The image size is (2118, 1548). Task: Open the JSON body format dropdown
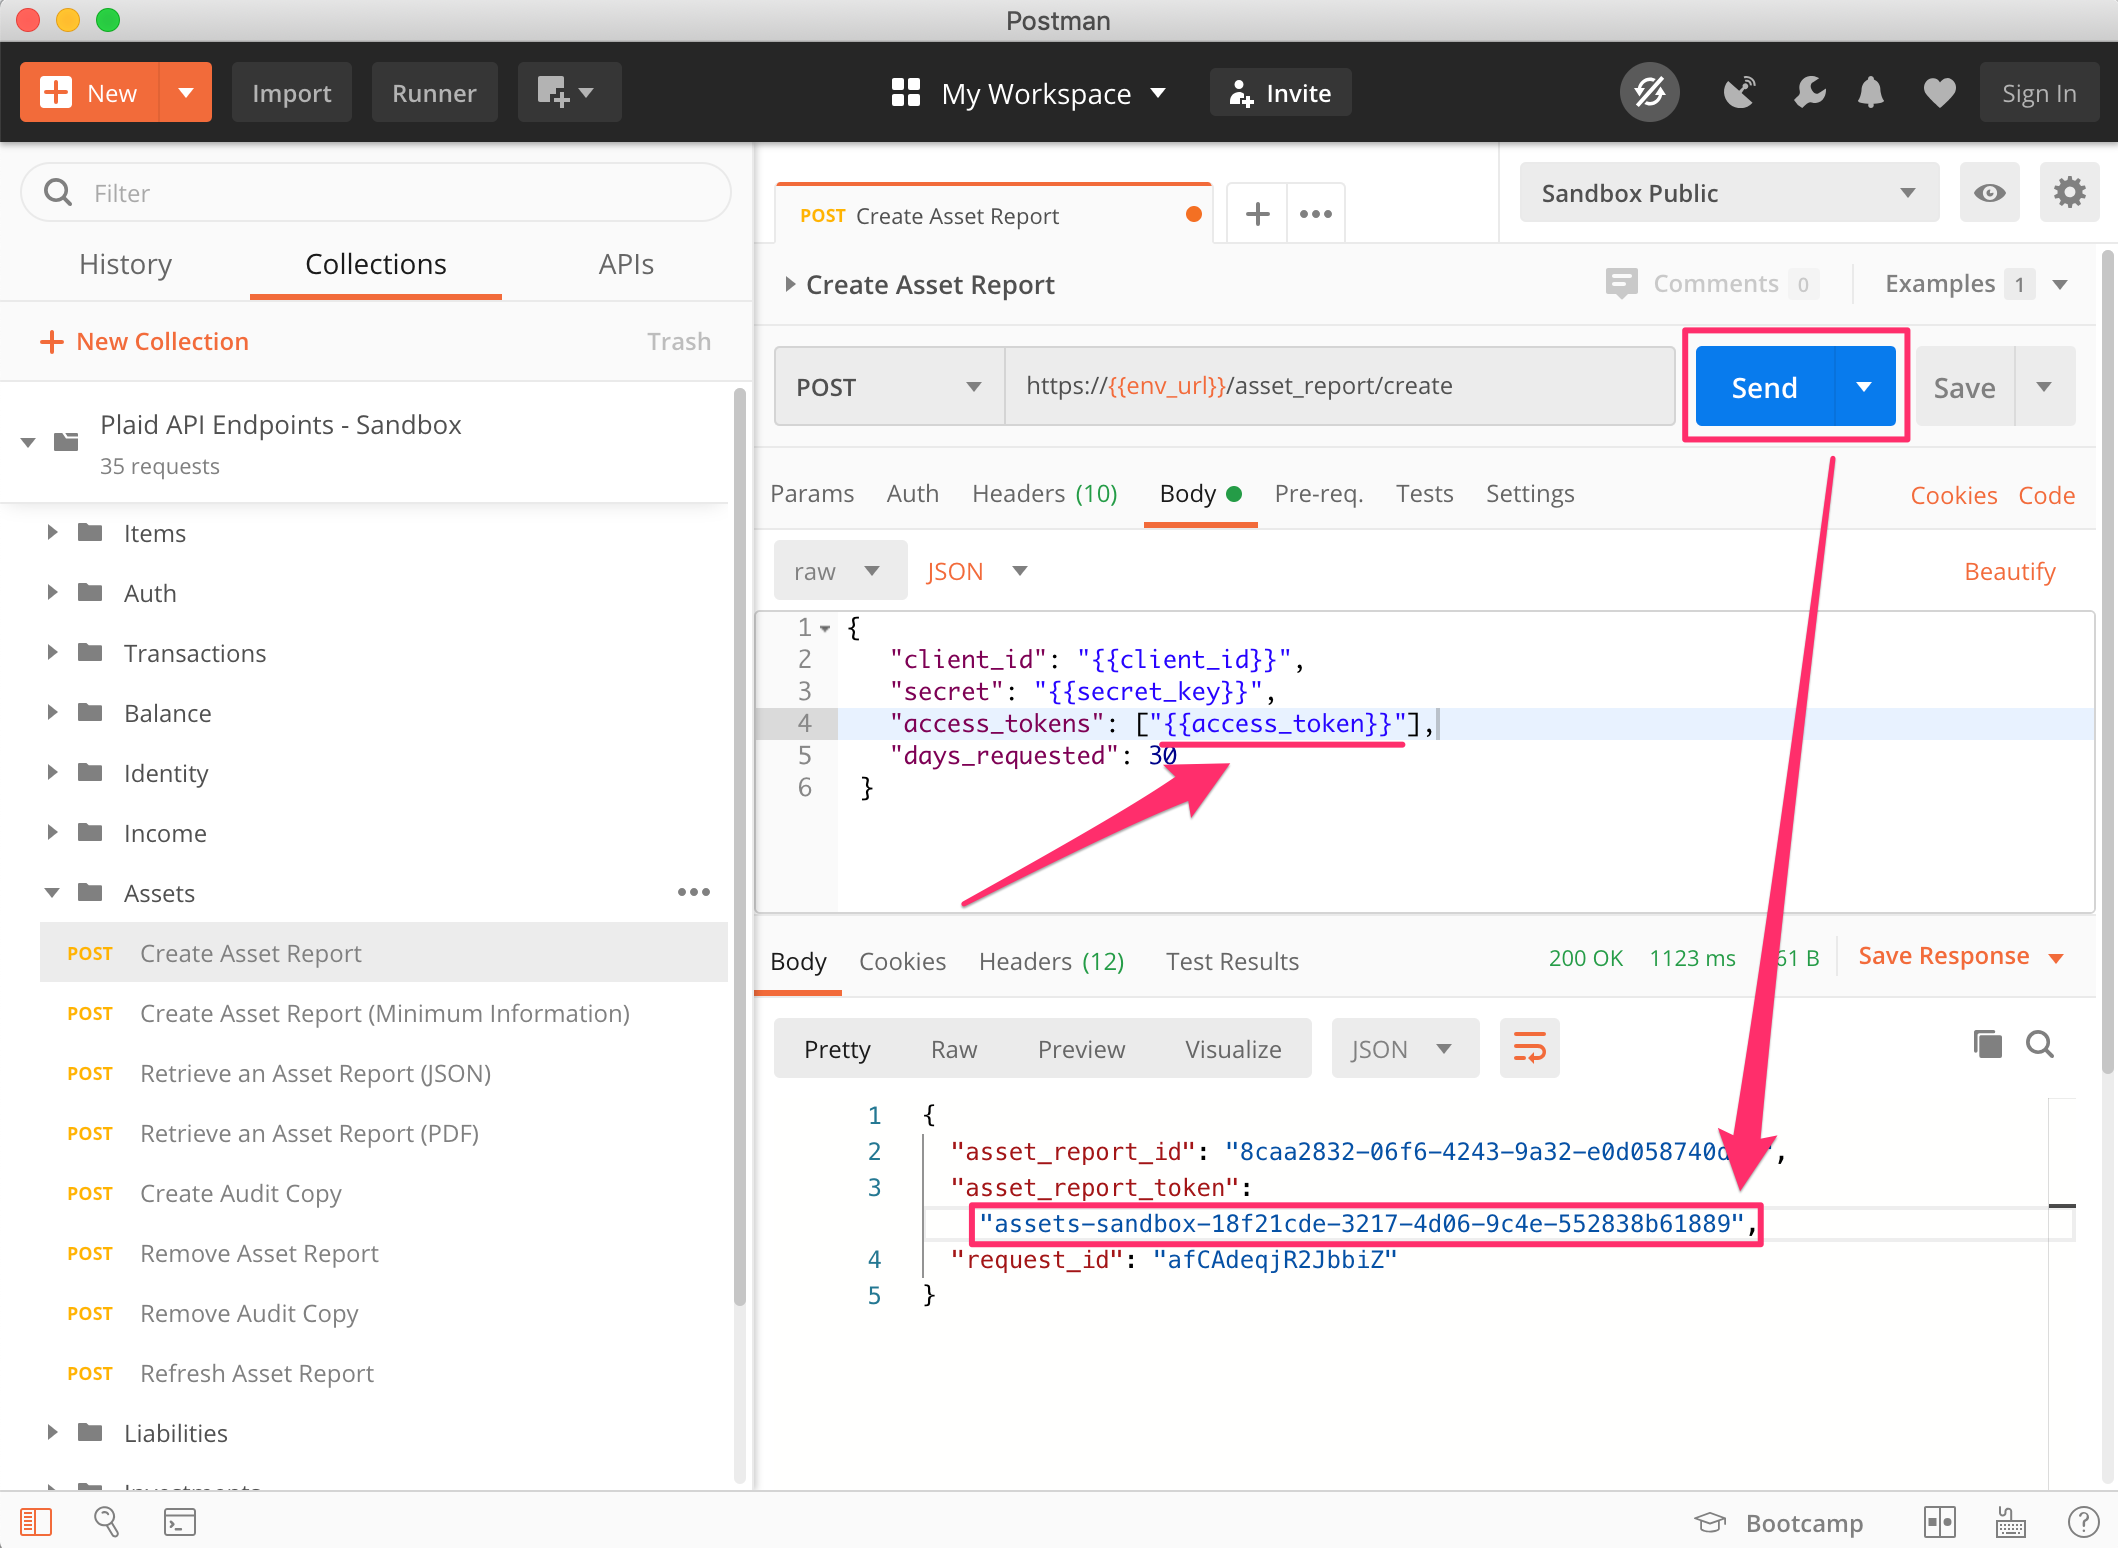(977, 571)
